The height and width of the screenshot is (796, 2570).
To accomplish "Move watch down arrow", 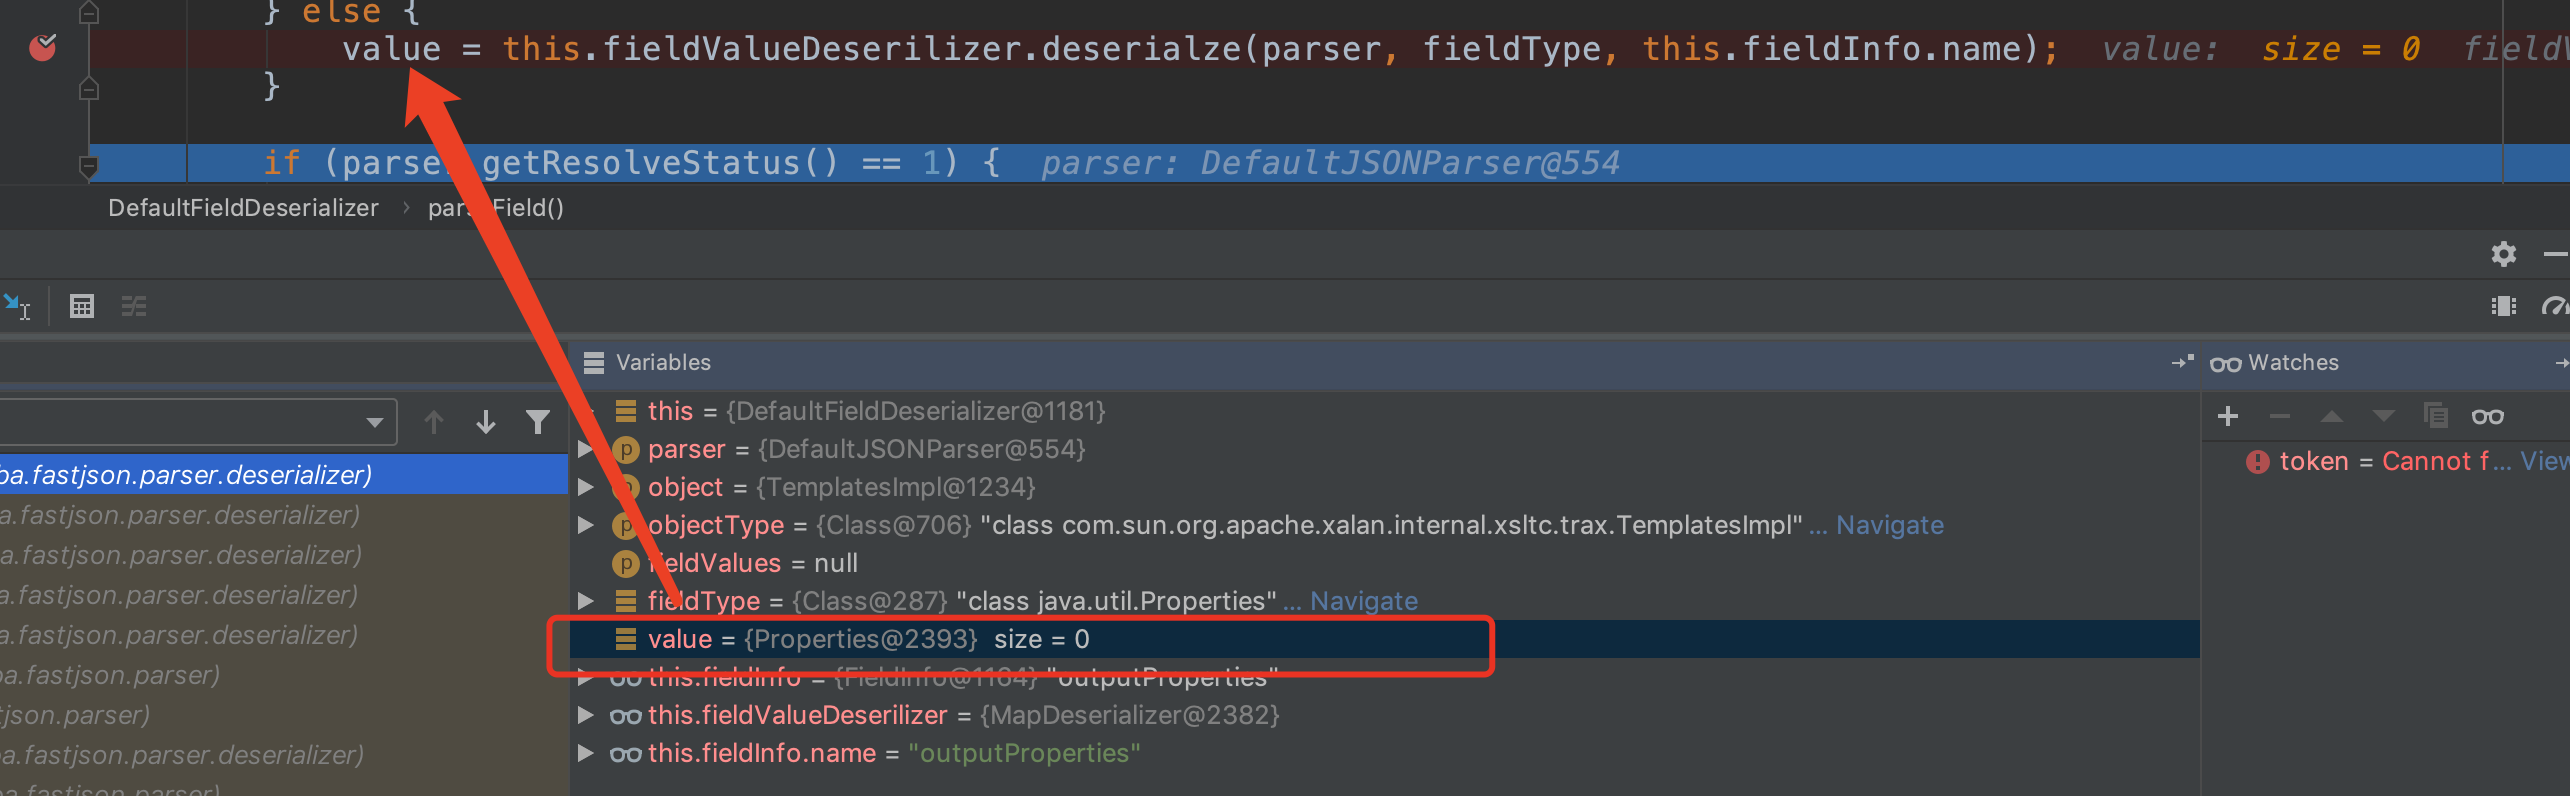I will pyautogui.click(x=2384, y=416).
